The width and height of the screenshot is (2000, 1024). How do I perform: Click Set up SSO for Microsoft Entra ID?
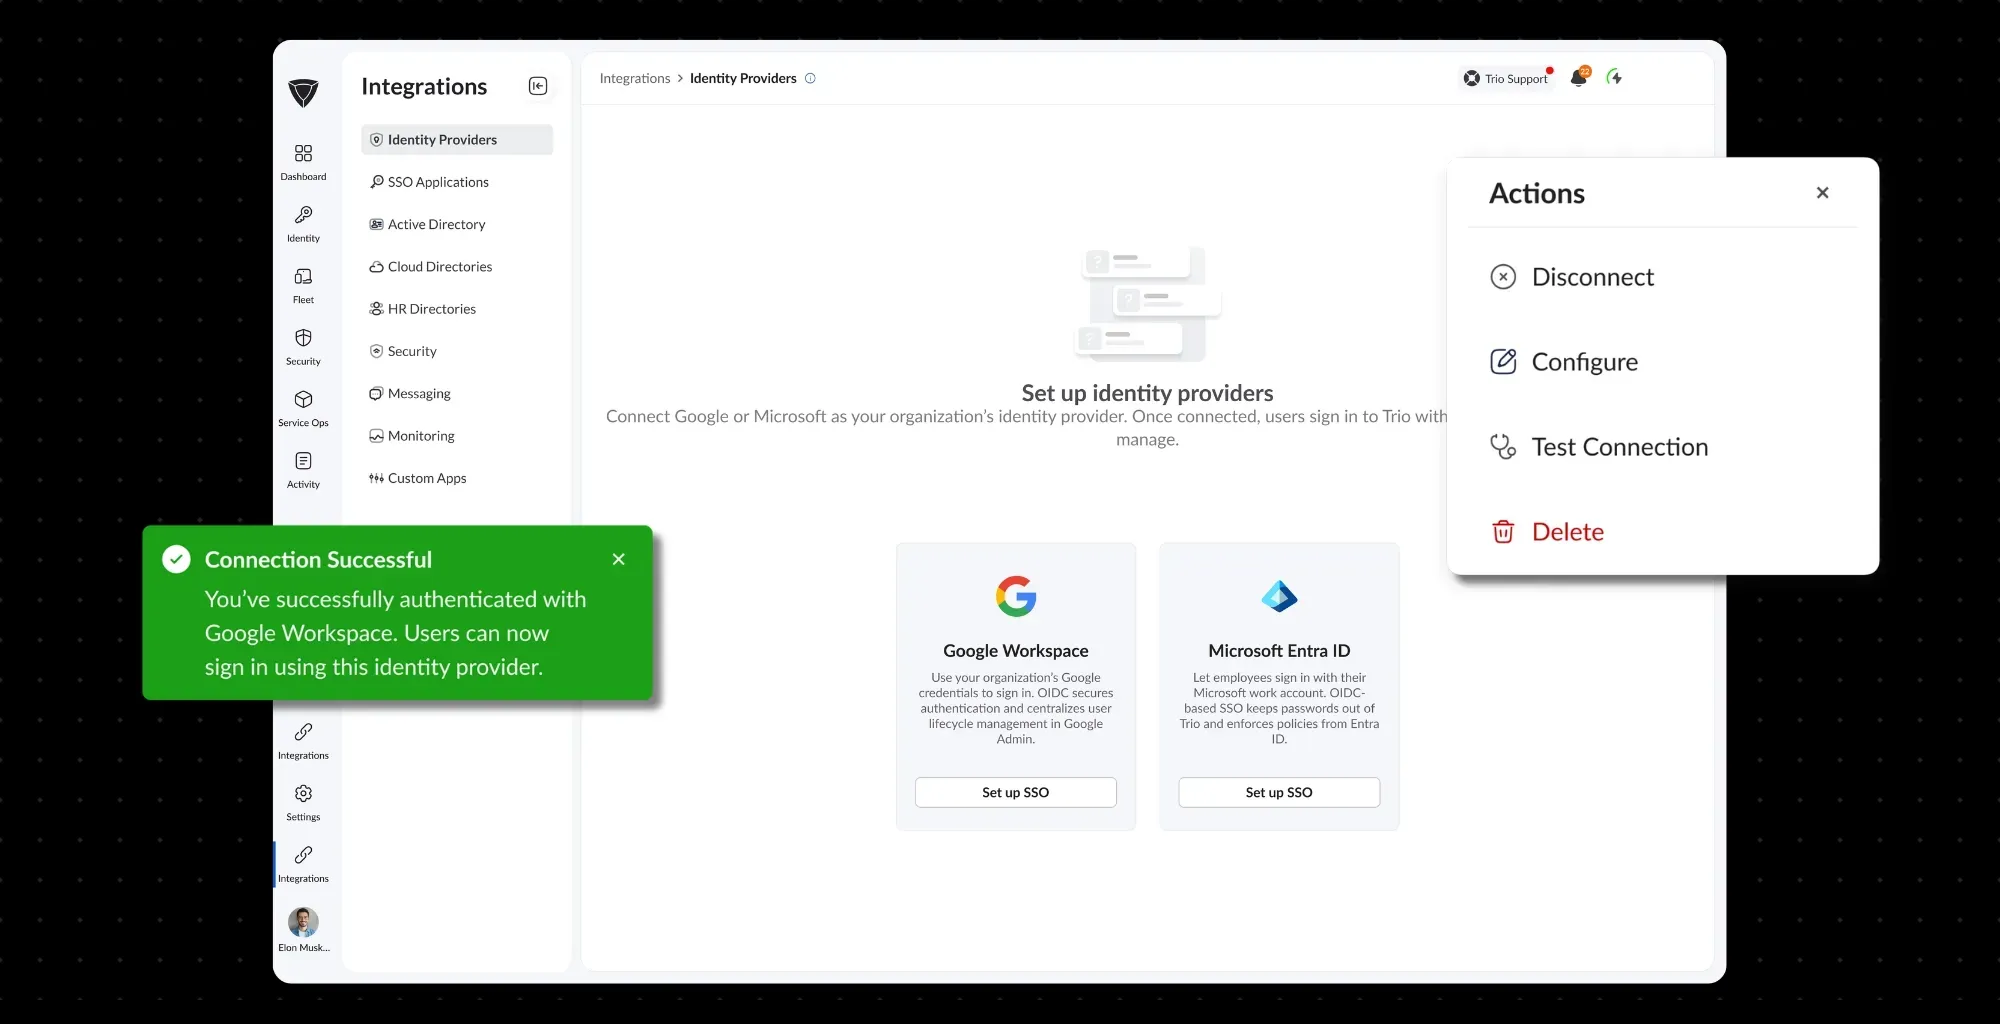[1279, 792]
